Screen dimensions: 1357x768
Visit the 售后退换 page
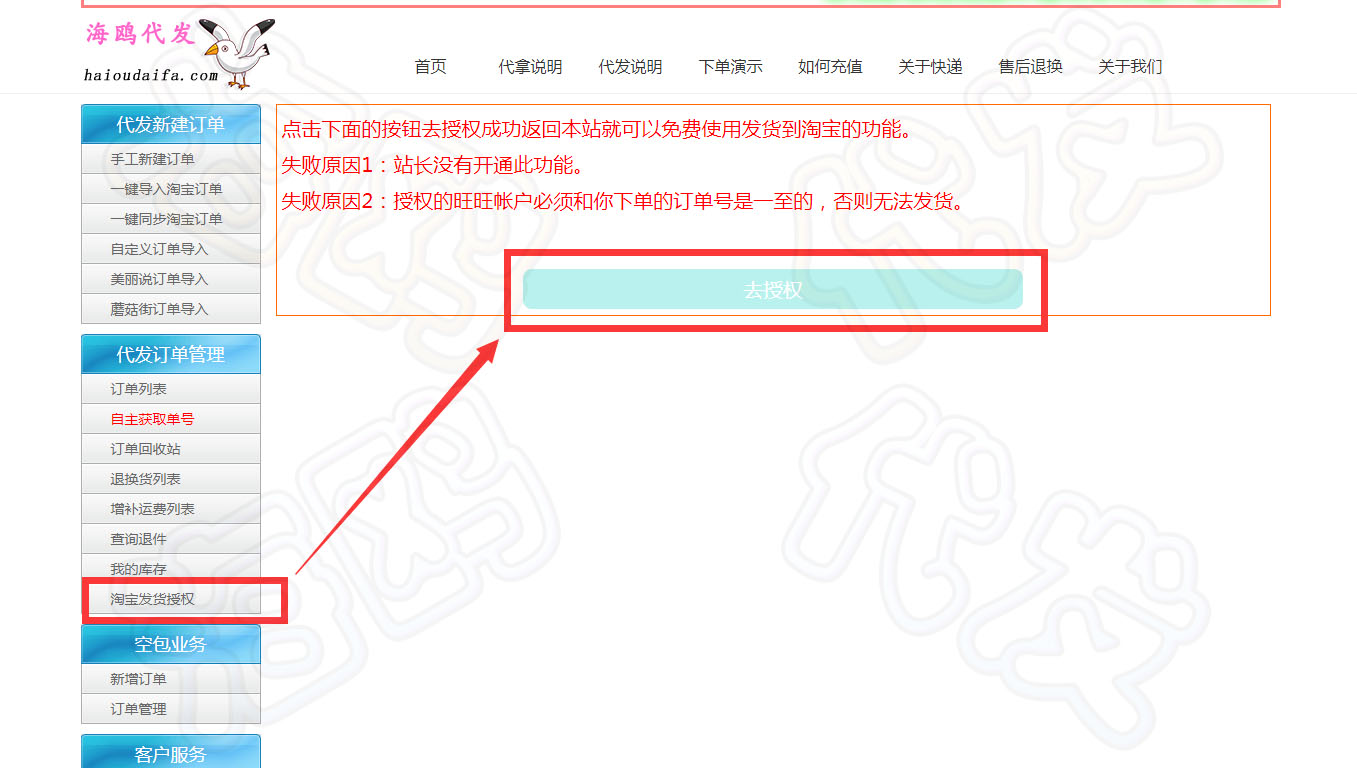click(x=1030, y=67)
